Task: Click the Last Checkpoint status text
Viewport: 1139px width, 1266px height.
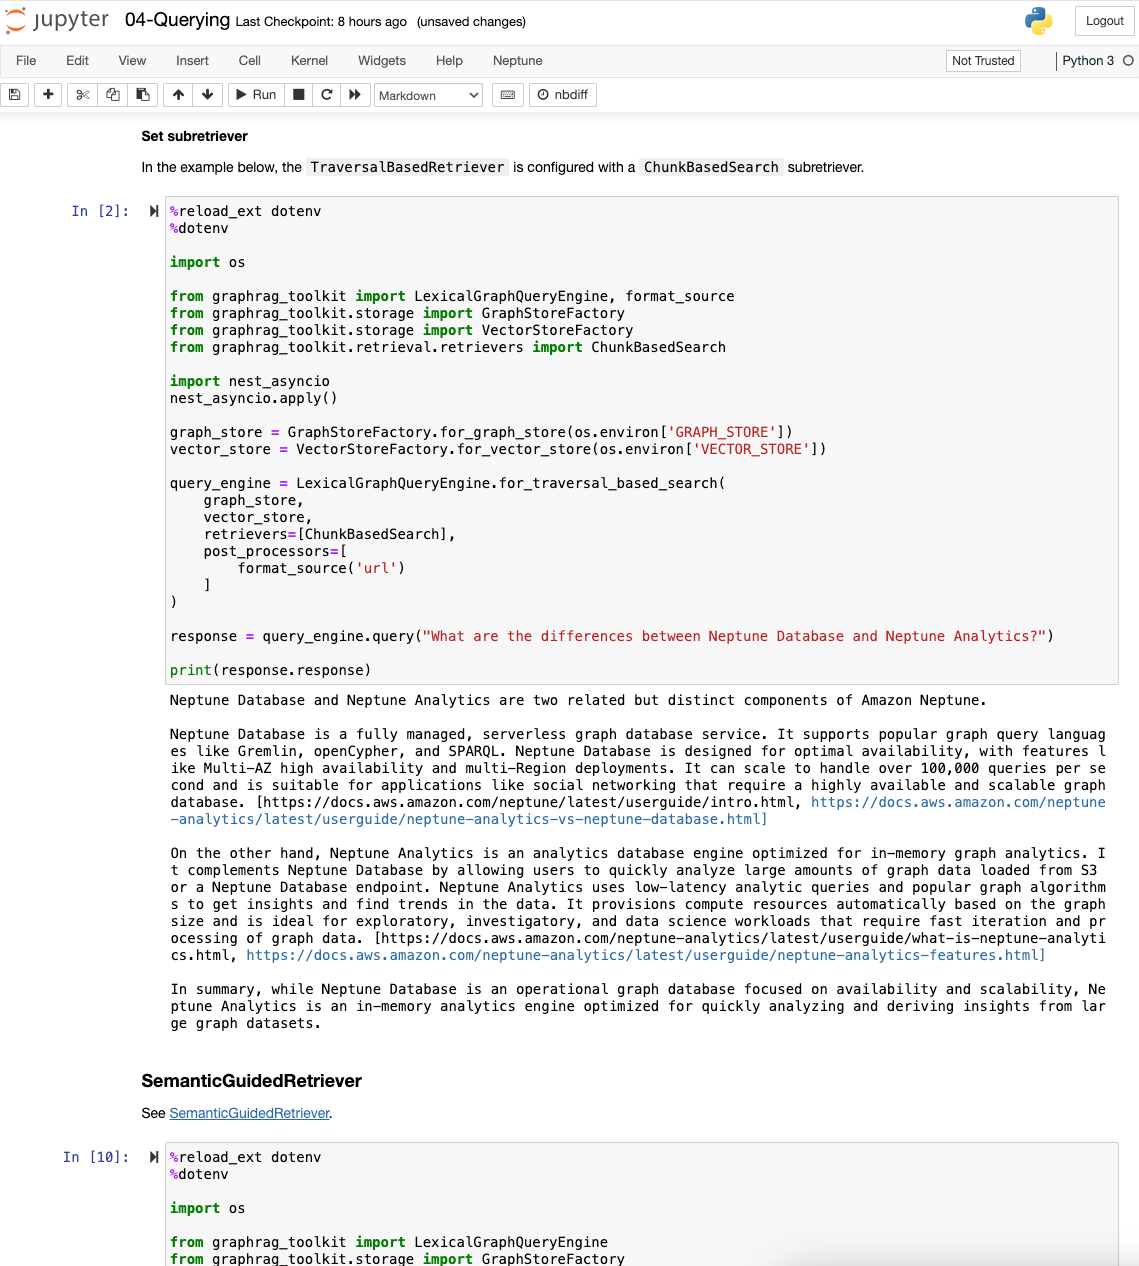Action: pos(321,22)
